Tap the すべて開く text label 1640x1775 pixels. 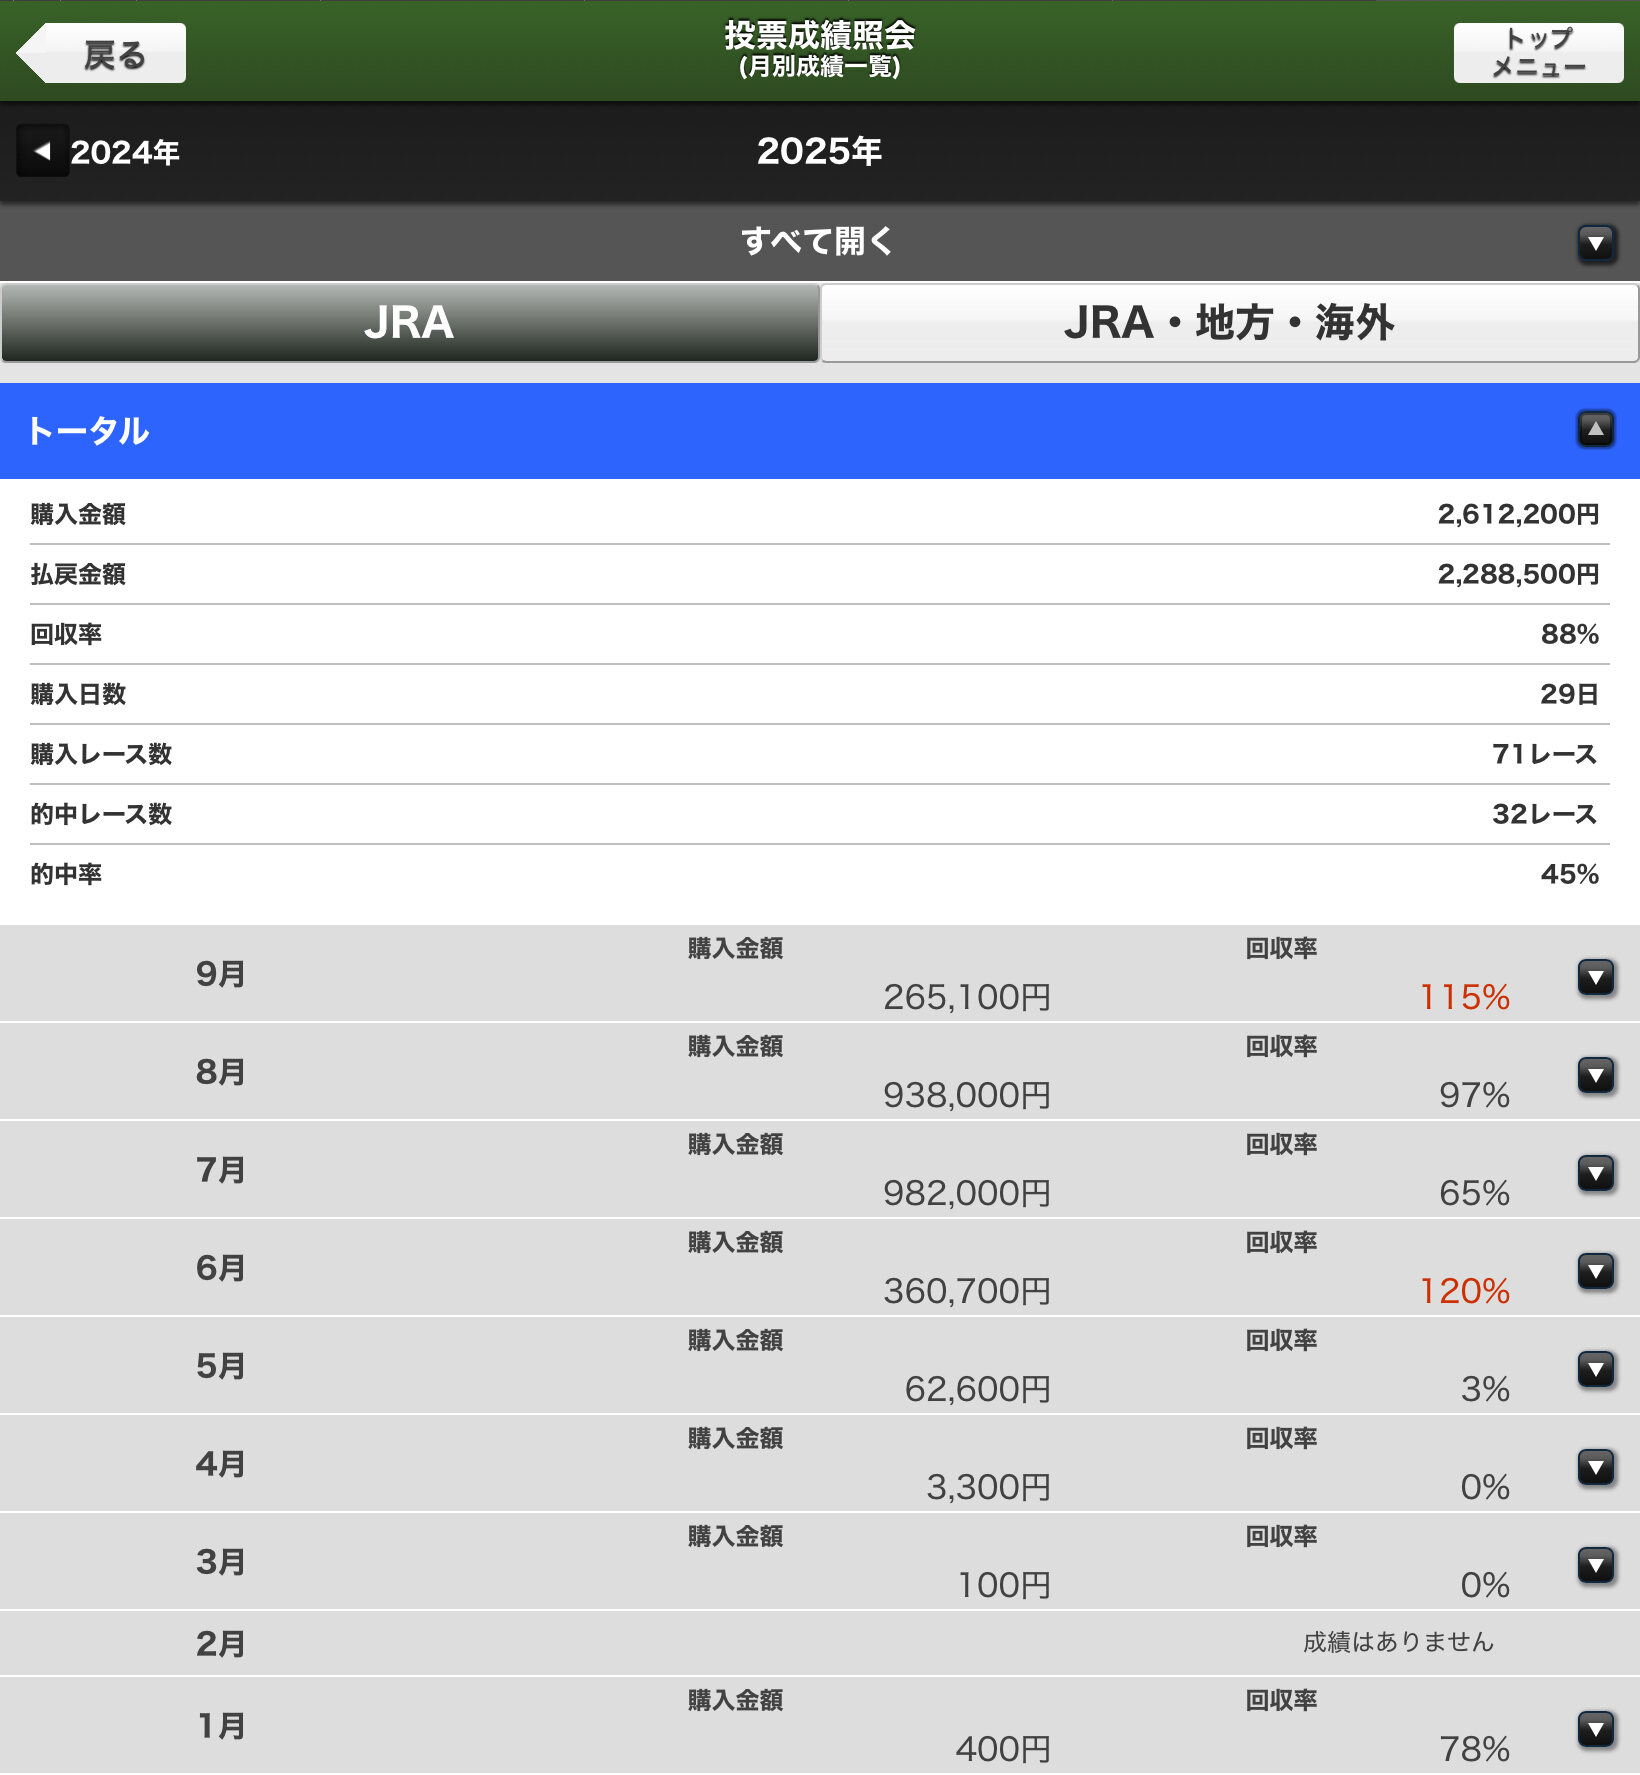click(817, 242)
